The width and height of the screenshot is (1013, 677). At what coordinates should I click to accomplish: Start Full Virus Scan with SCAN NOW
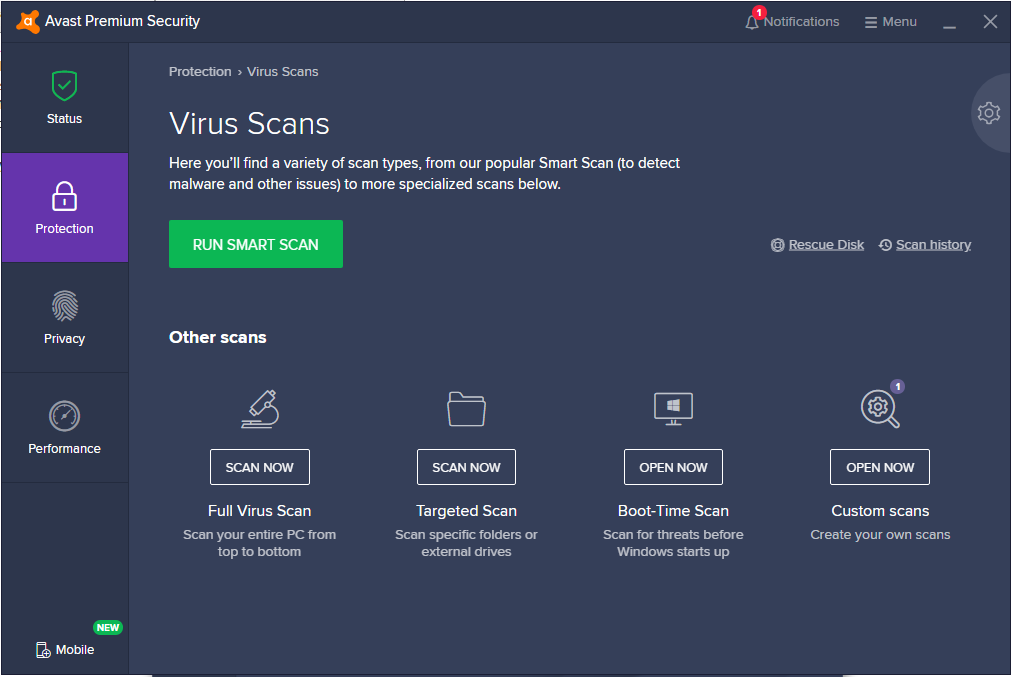260,467
